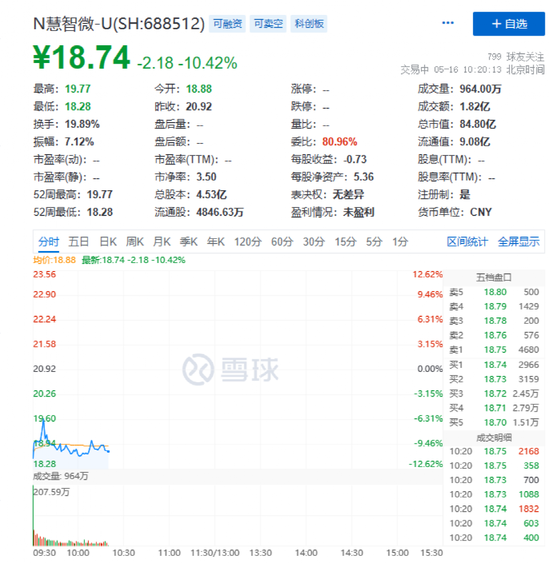550x565 pixels.
Task: Select the trade row with volume 603
Action: tap(494, 523)
